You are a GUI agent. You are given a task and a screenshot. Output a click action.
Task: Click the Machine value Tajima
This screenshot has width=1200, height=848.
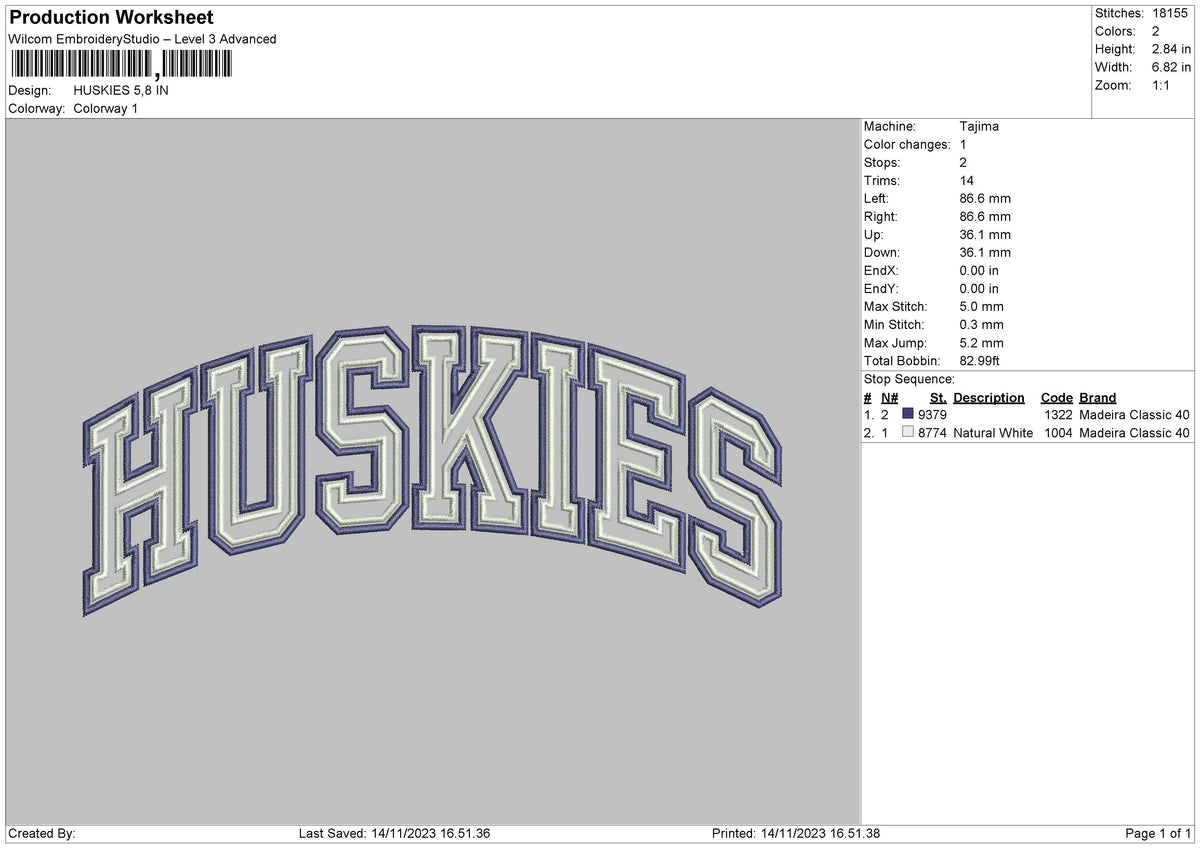[x=979, y=126]
